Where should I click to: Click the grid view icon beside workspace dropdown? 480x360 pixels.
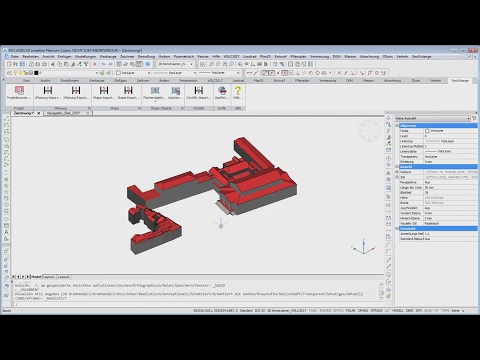pyautogui.click(x=202, y=64)
